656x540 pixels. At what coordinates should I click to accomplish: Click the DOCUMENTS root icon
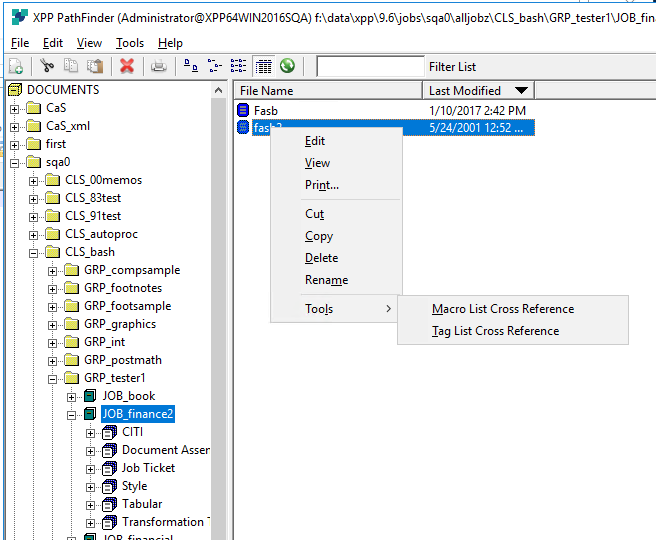point(15,90)
